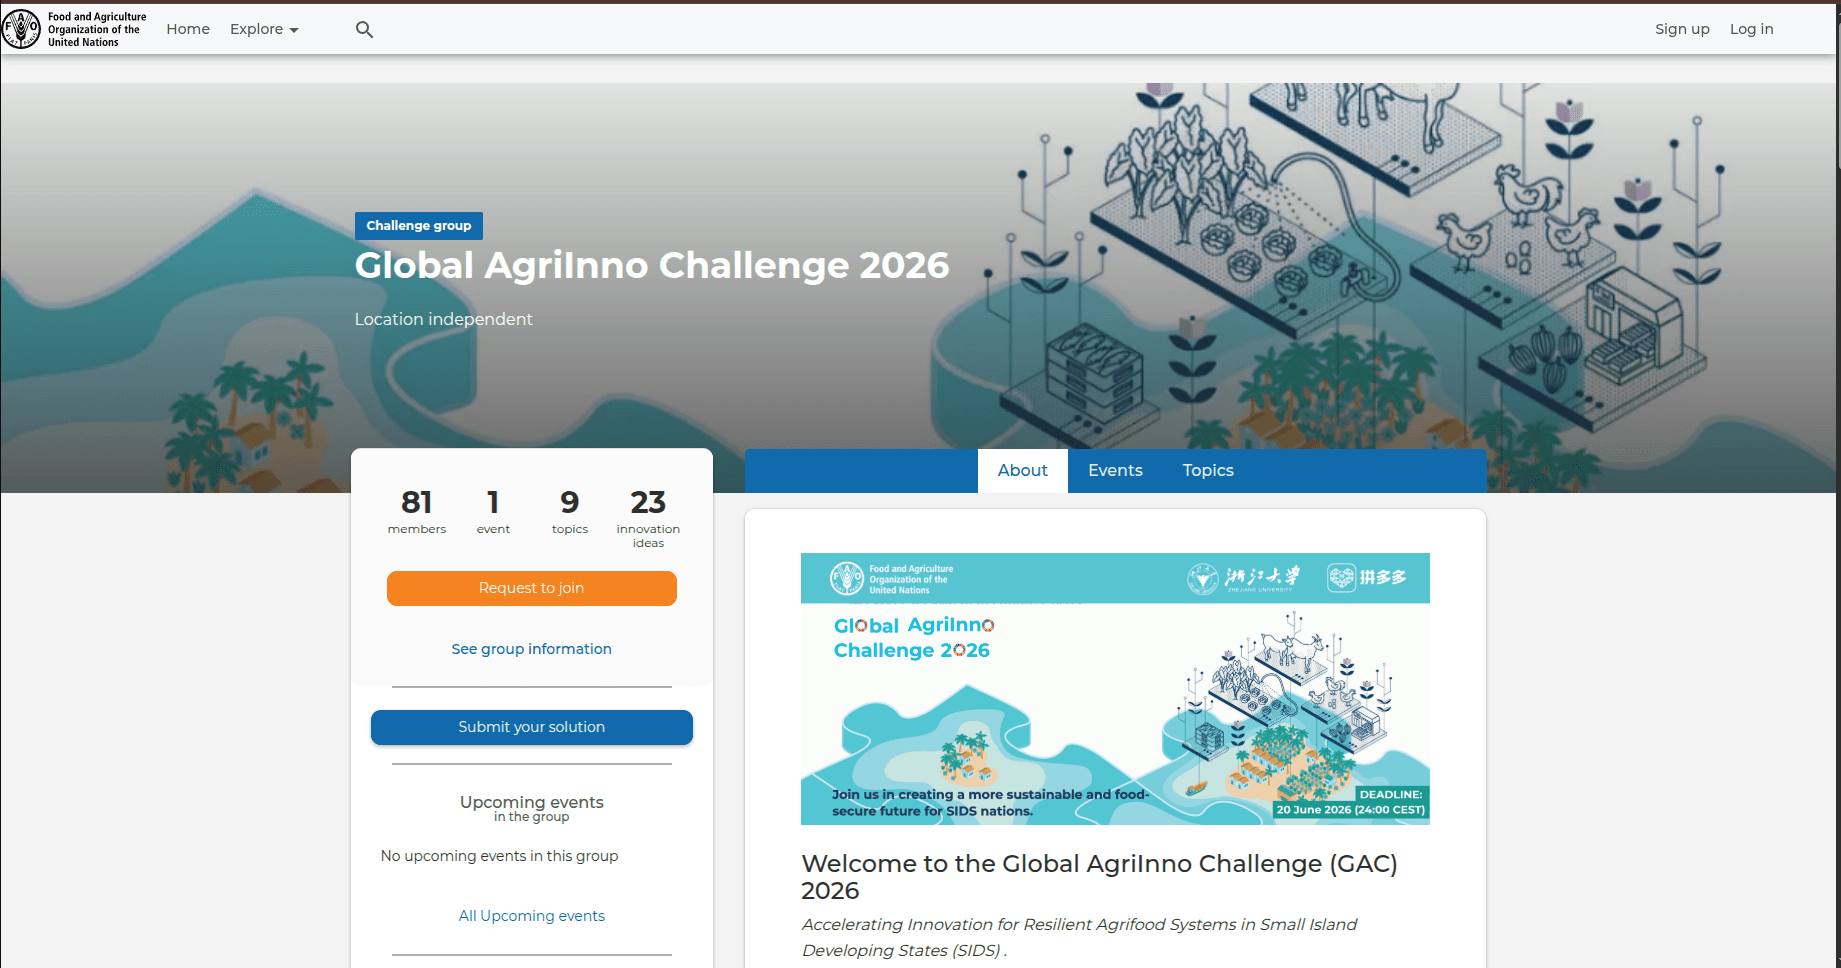Click the Global AgriInno Challenge 2026 title
Viewport: 1841px width, 968px height.
pos(652,266)
